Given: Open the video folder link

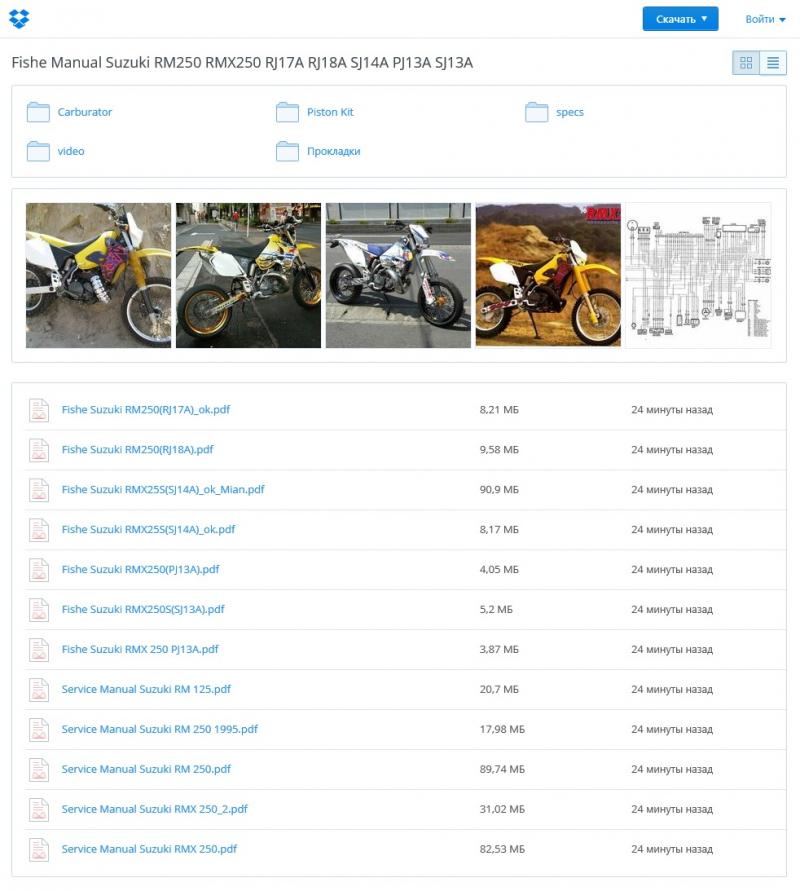Looking at the screenshot, I should tap(71, 151).
